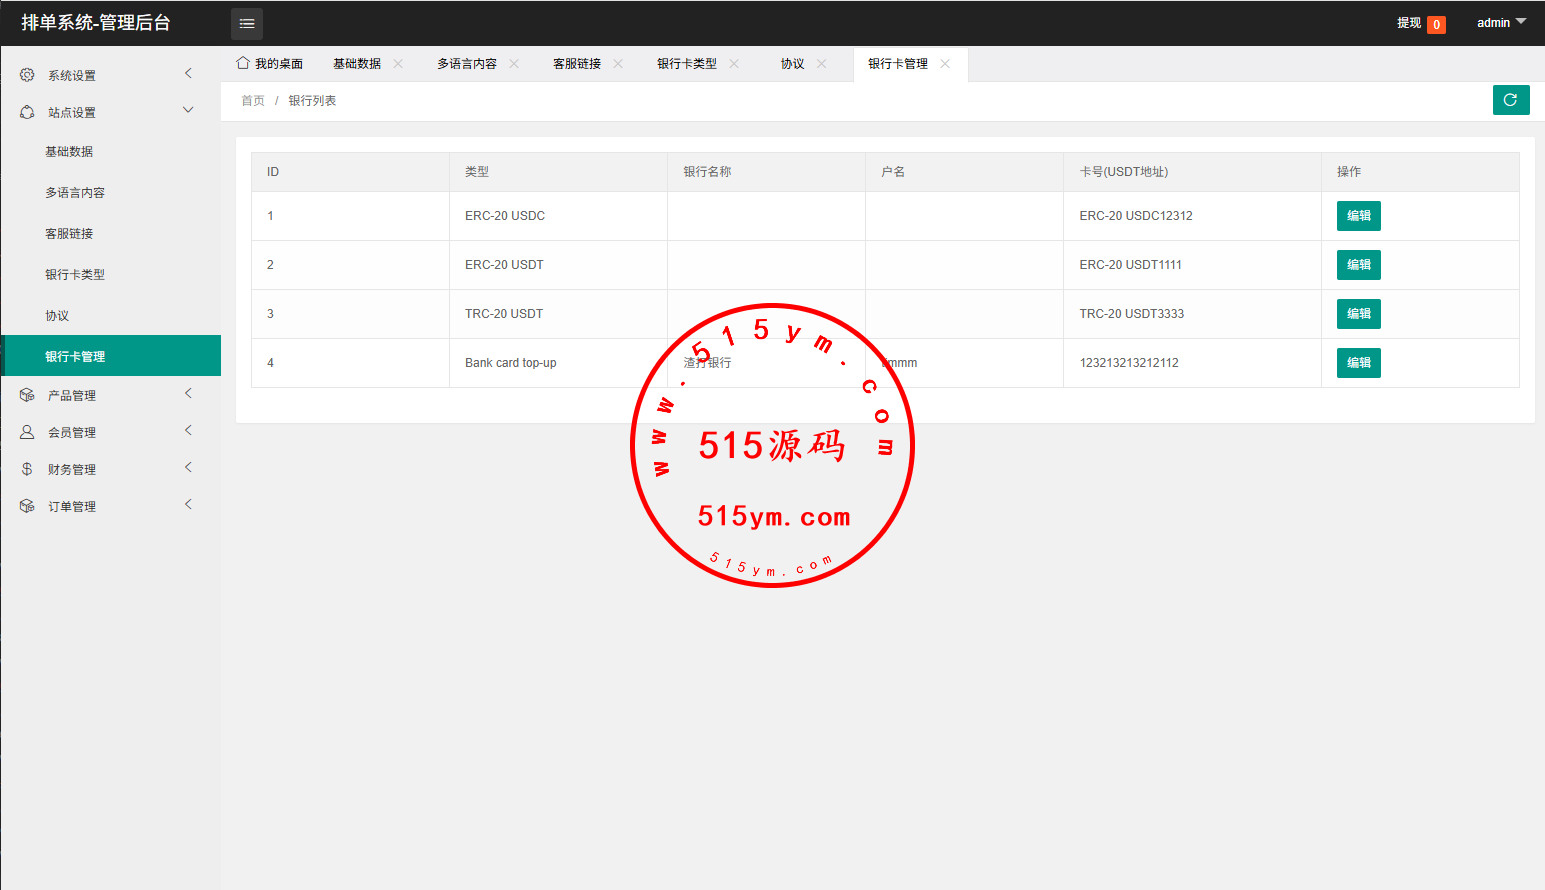Click the 首页 breadcrumb link

point(253,101)
